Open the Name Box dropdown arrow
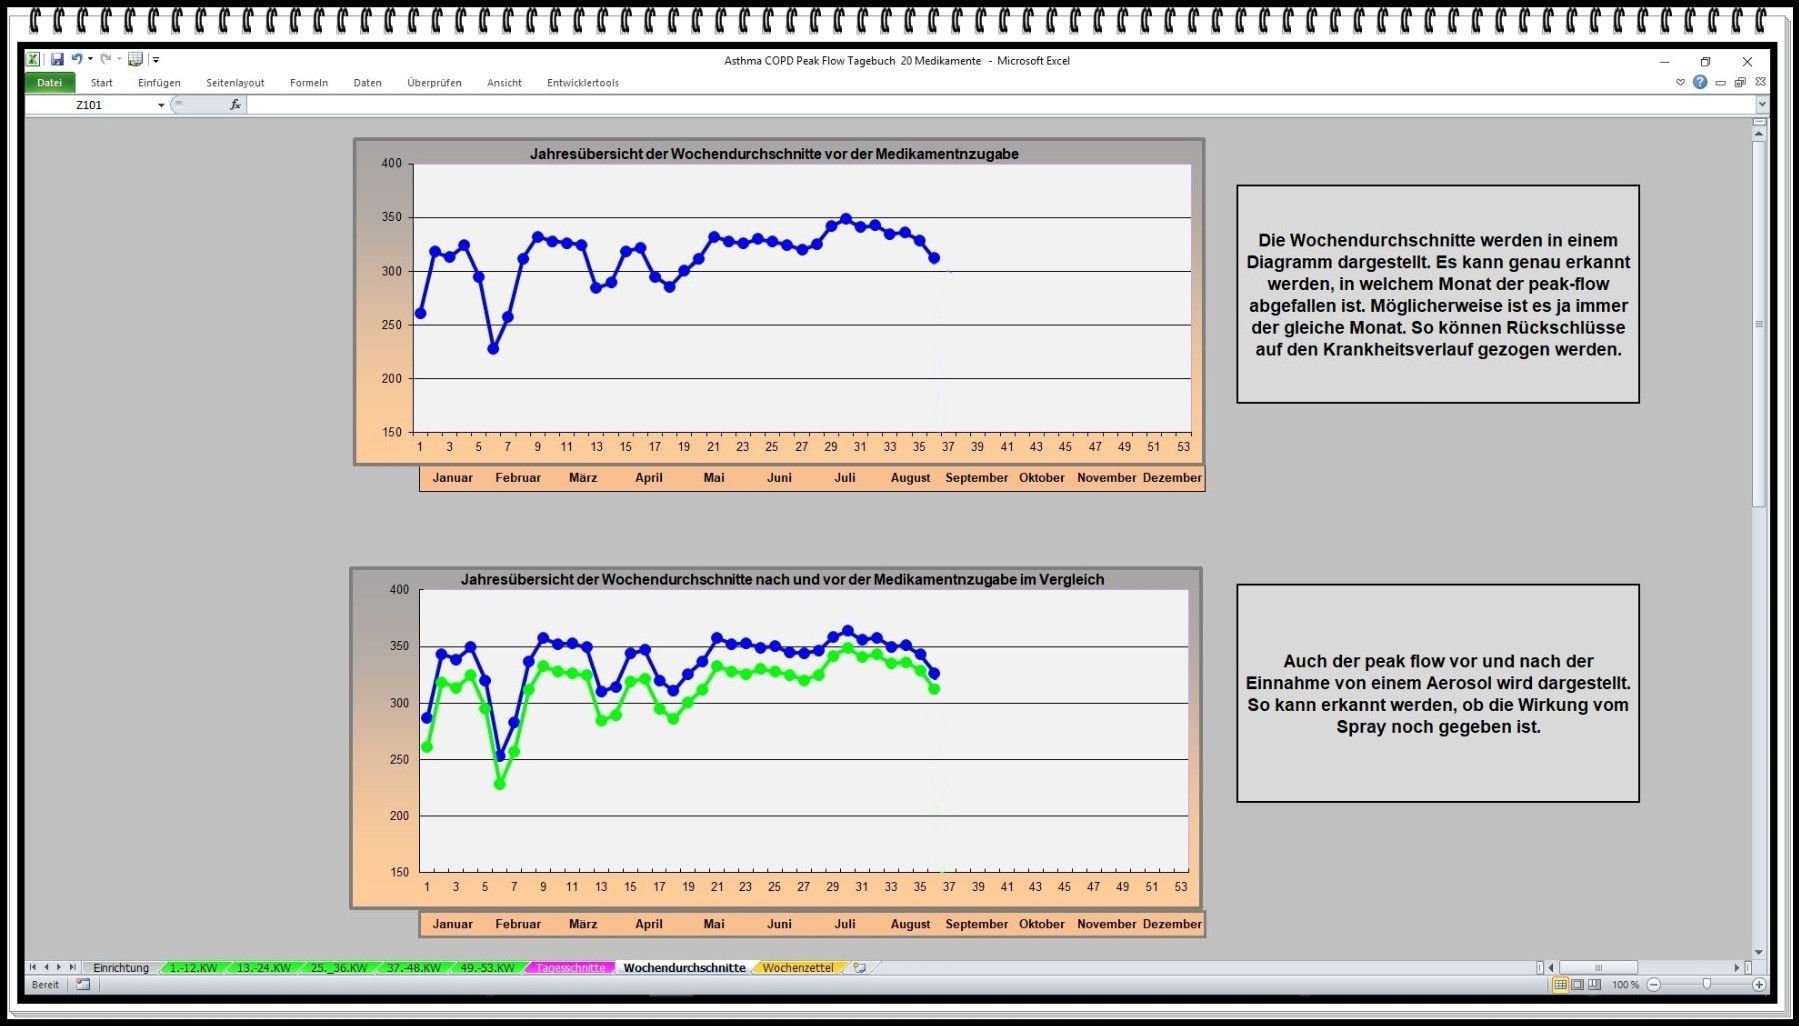Image resolution: width=1799 pixels, height=1026 pixels. pyautogui.click(x=161, y=105)
